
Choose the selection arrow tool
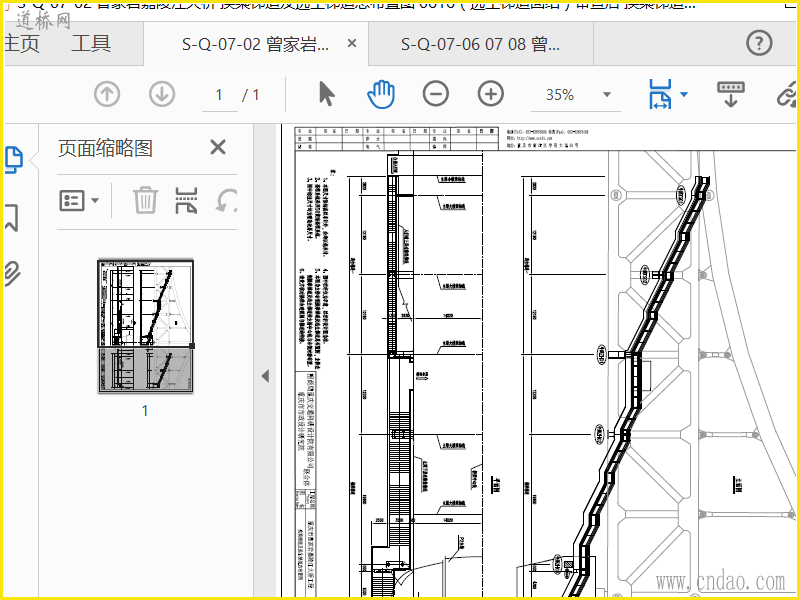[327, 94]
